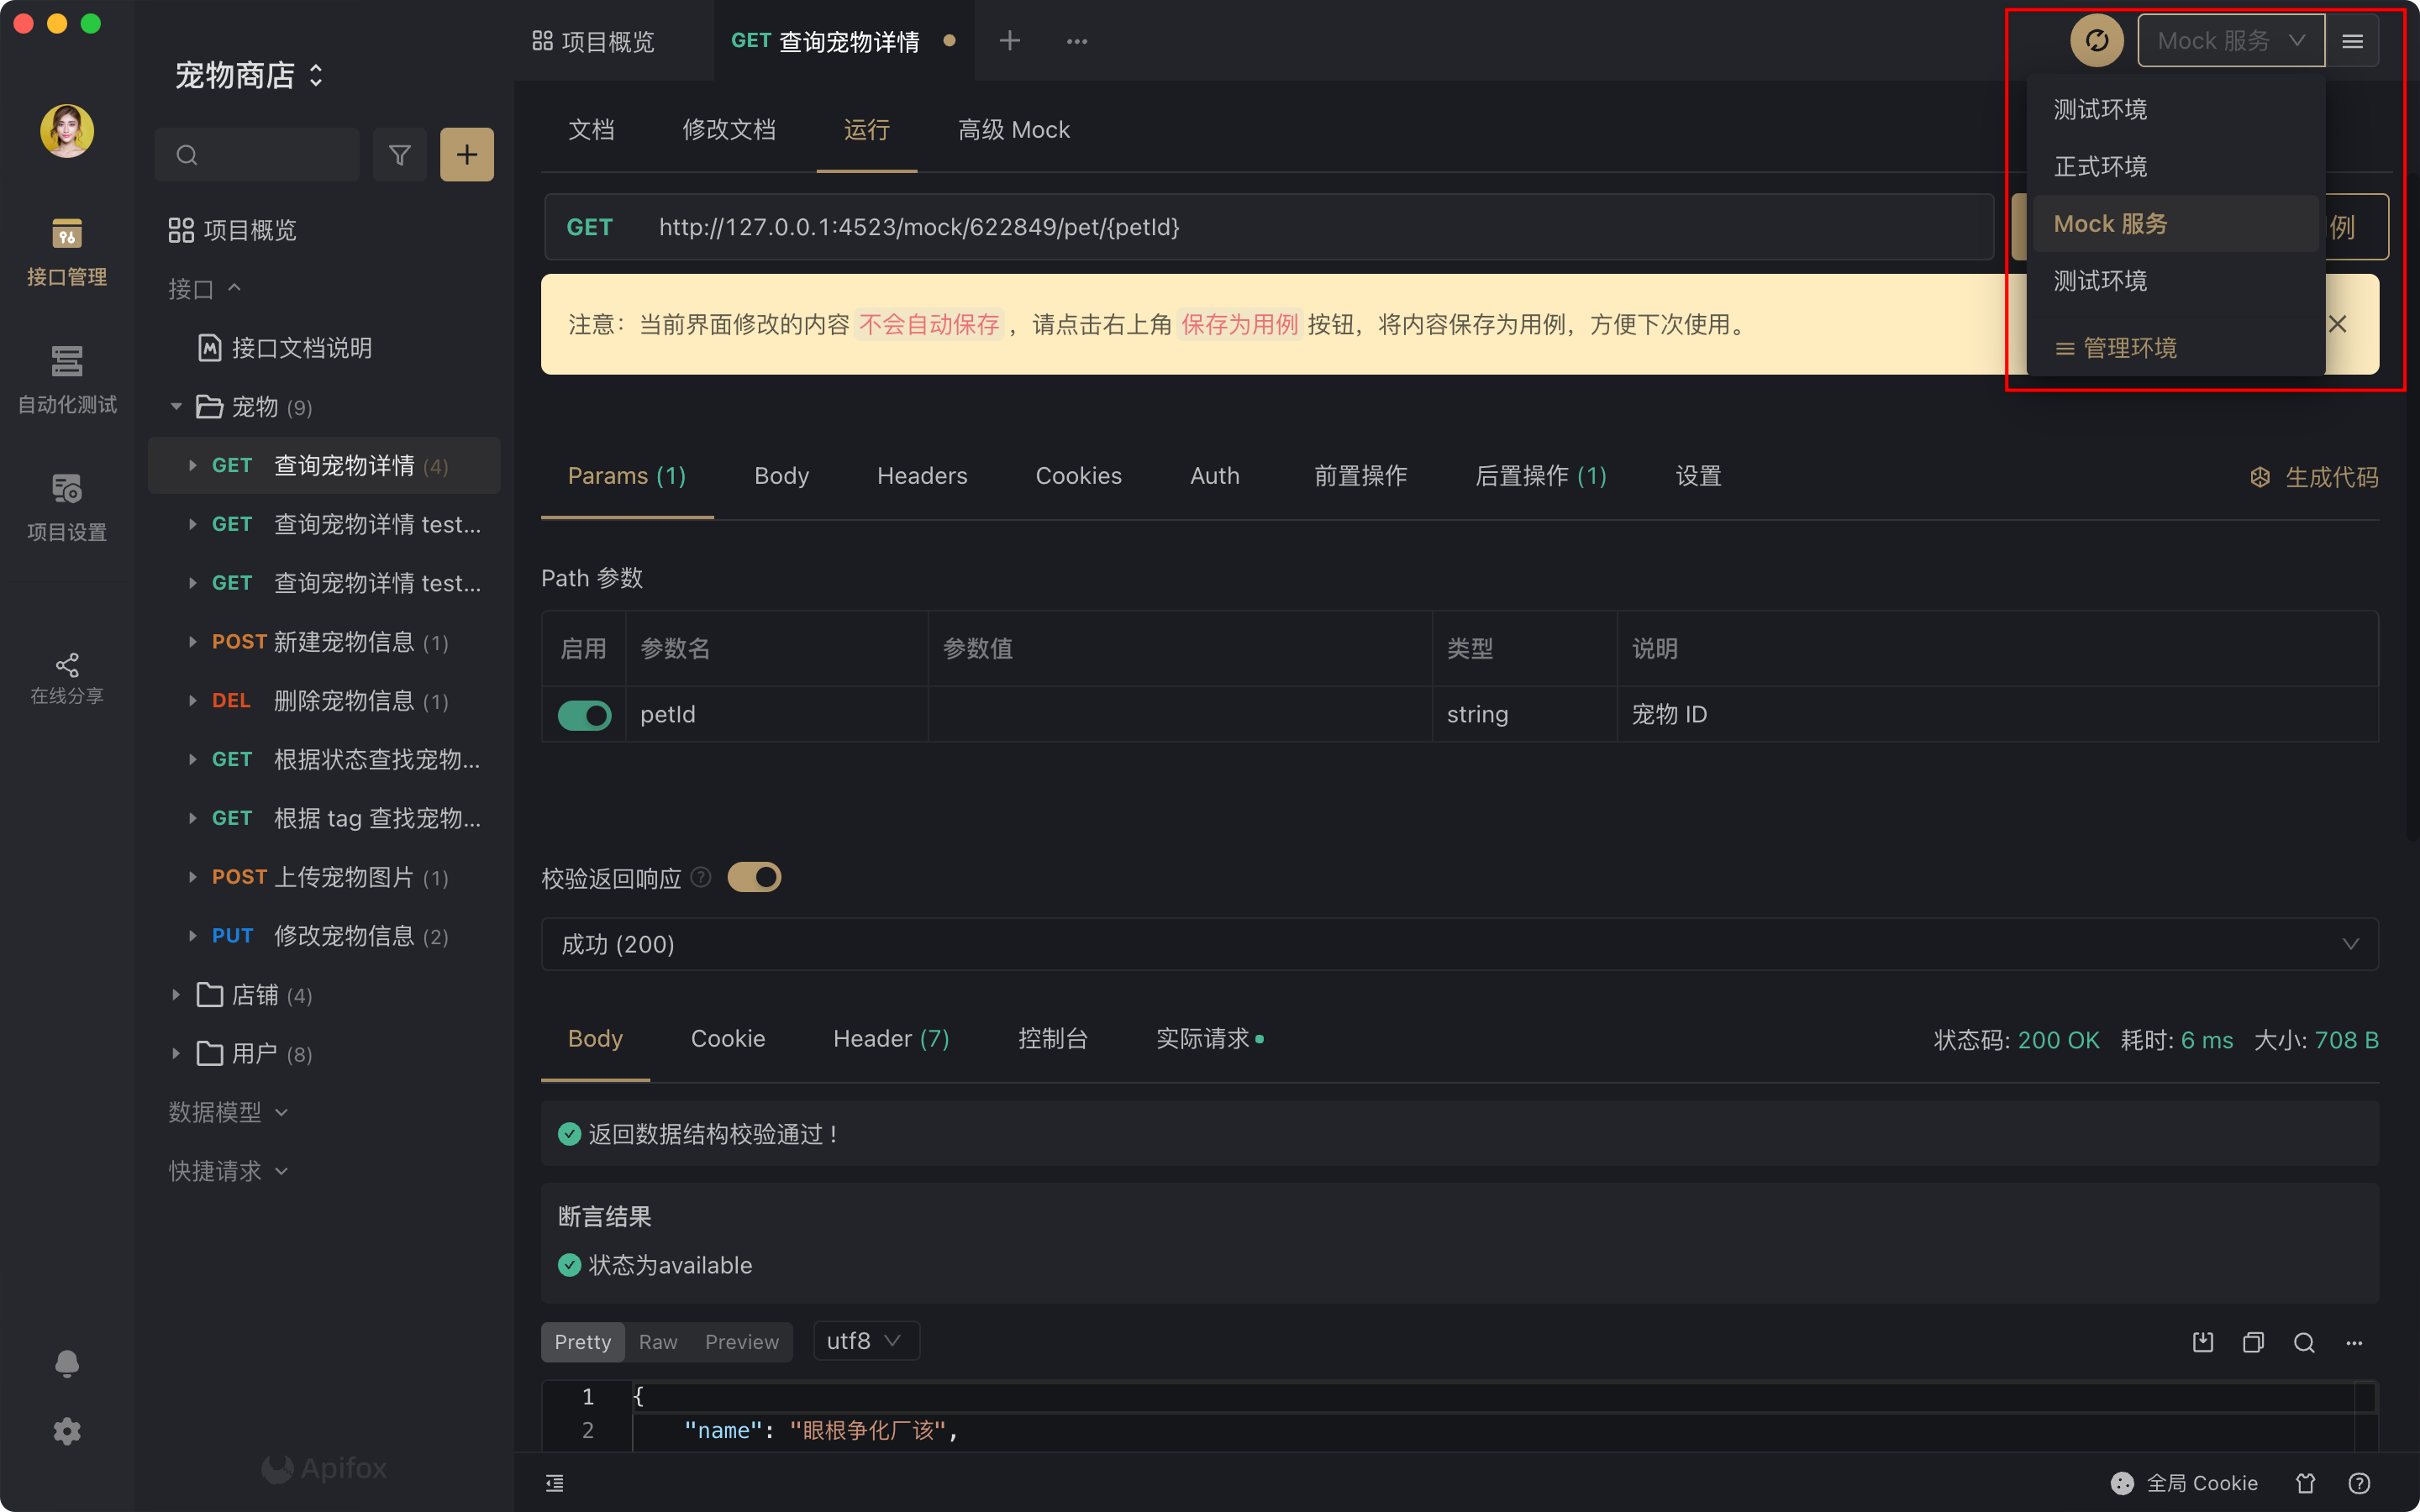Copy response body with copy icon

pos(2253,1342)
